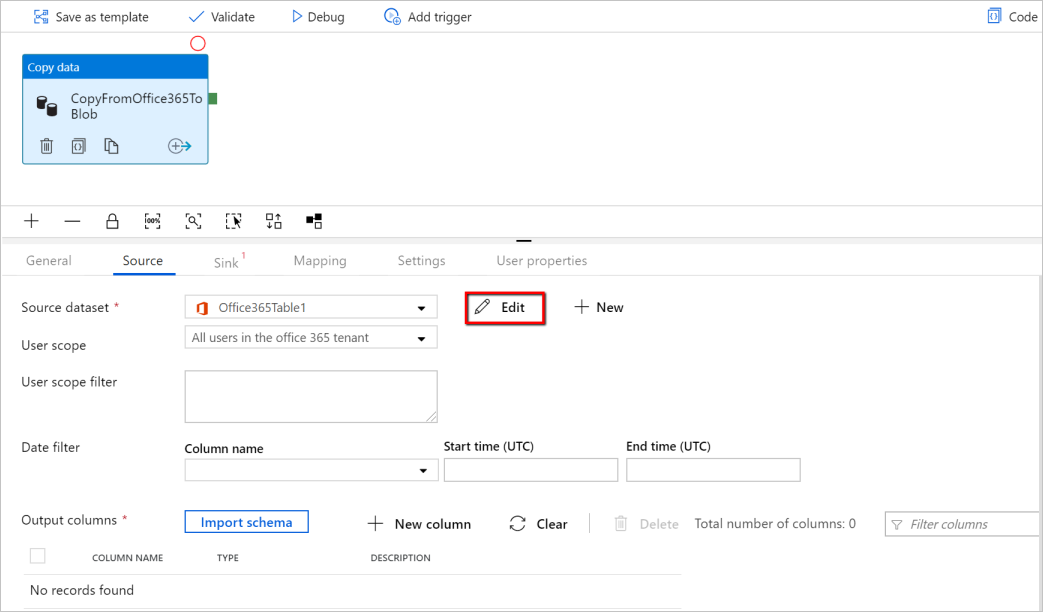Add an output connection from the activity
Screen dimensions: 1043x612
click(x=180, y=145)
